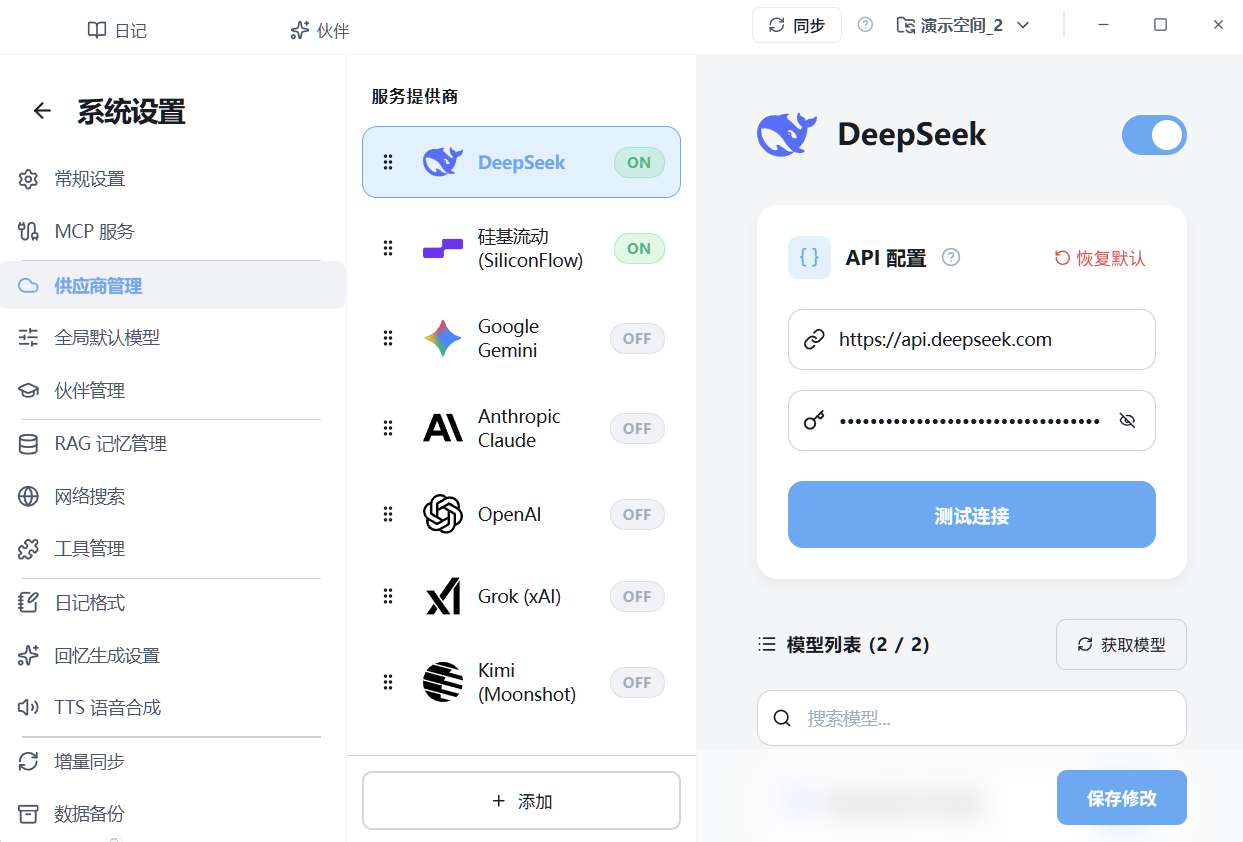This screenshot has height=842, width=1243.
Task: Click the cloud icon for 供应商管理
Action: click(28, 286)
